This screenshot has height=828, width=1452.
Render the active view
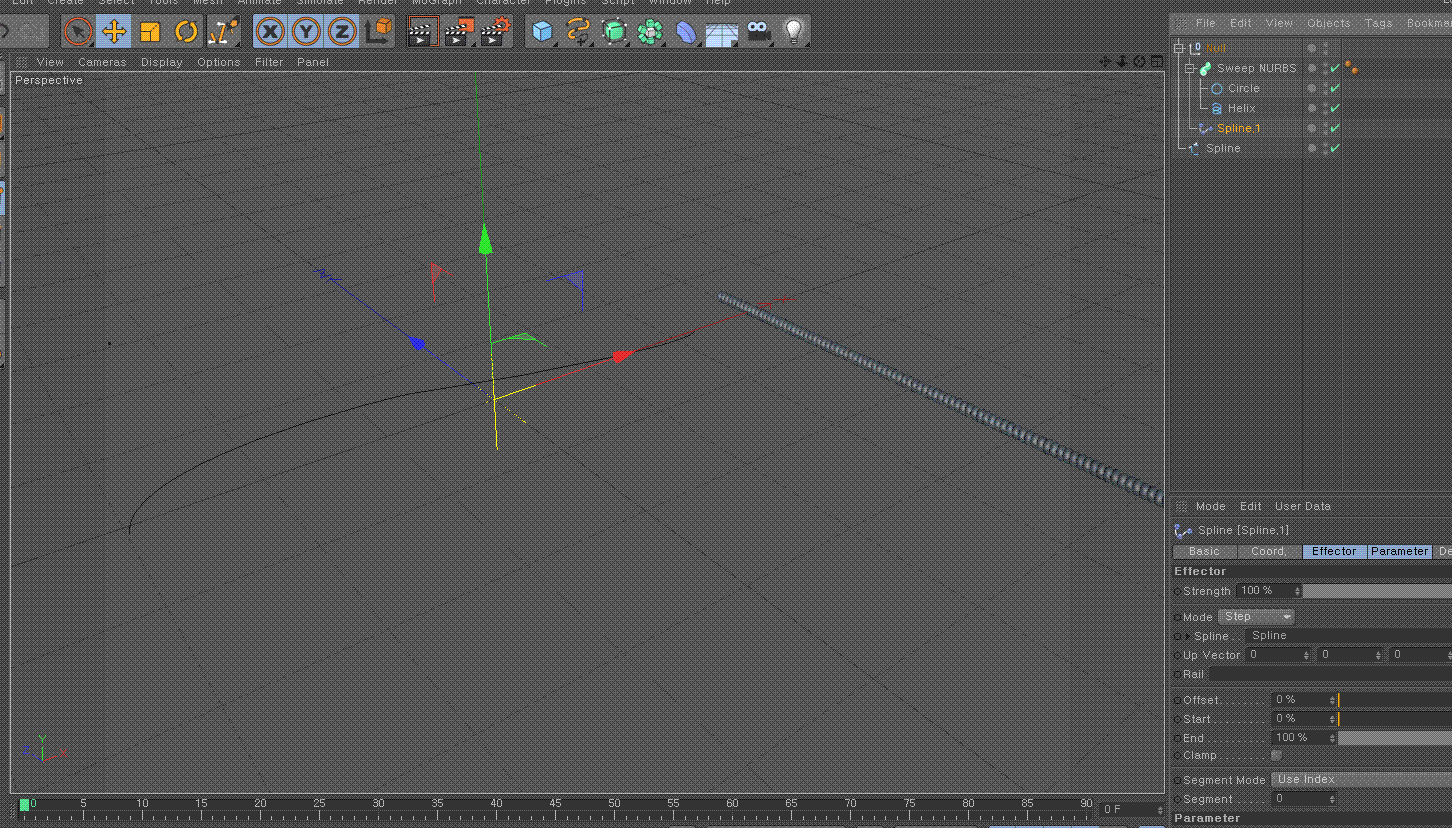pos(422,32)
